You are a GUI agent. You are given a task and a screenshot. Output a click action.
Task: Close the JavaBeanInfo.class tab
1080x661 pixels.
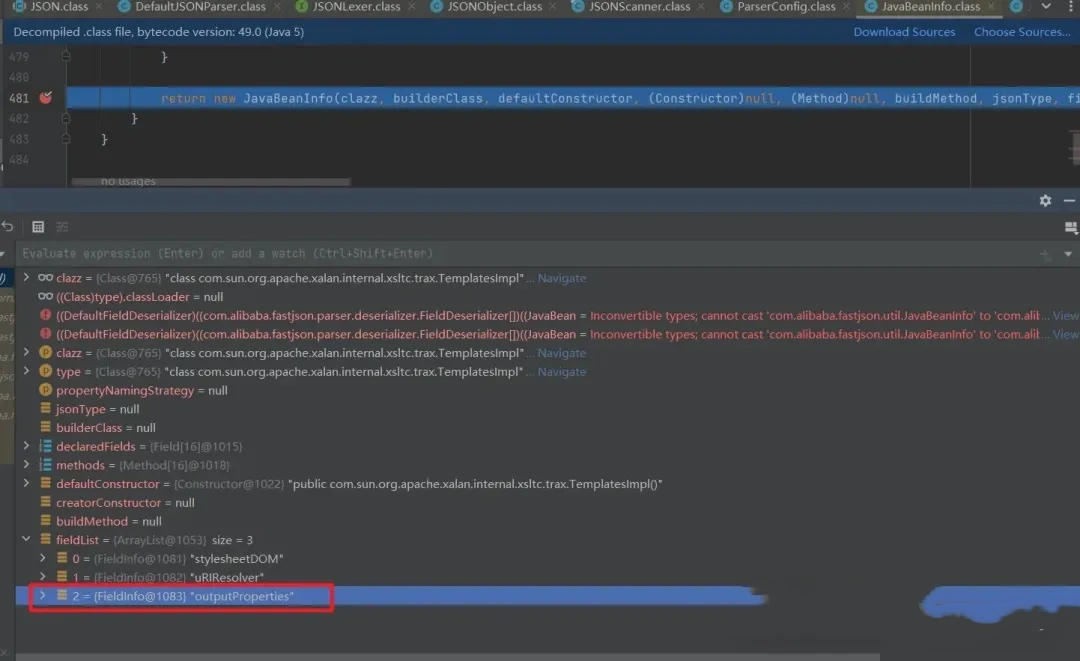pos(992,6)
